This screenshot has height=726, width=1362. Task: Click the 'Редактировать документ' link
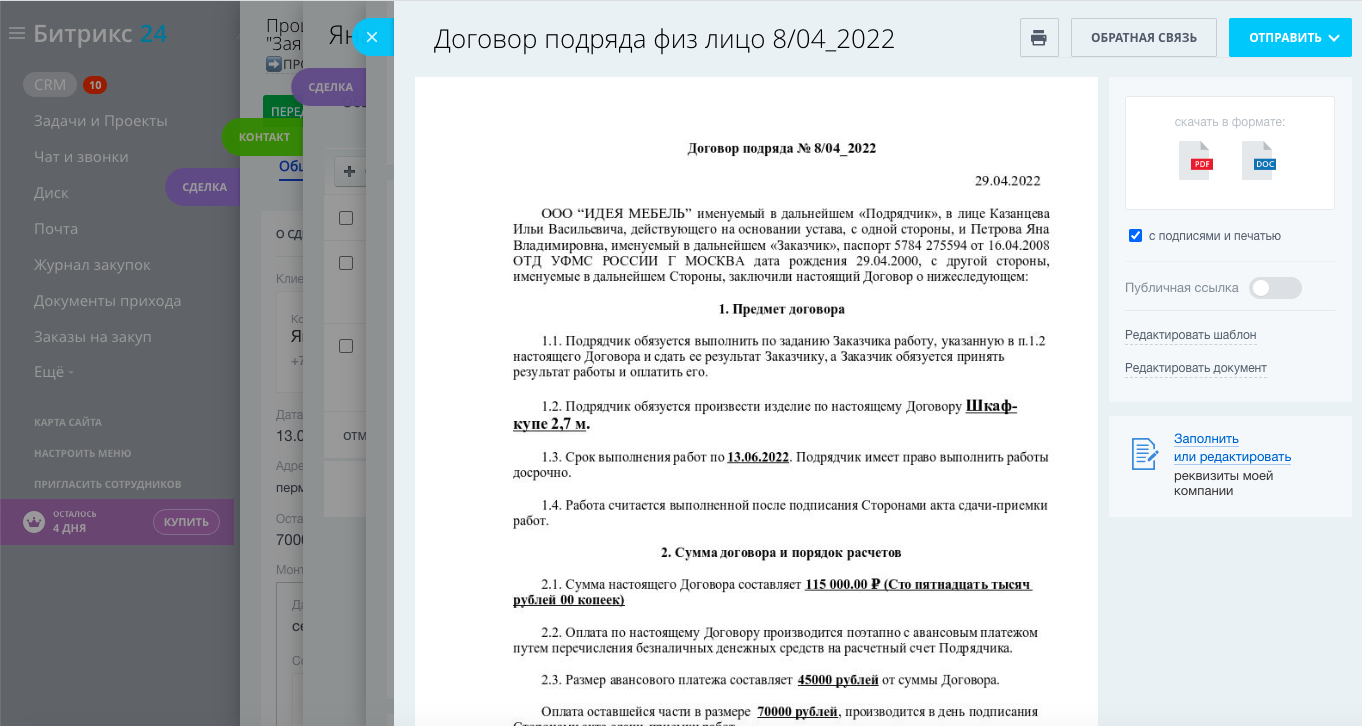[x=1195, y=368]
